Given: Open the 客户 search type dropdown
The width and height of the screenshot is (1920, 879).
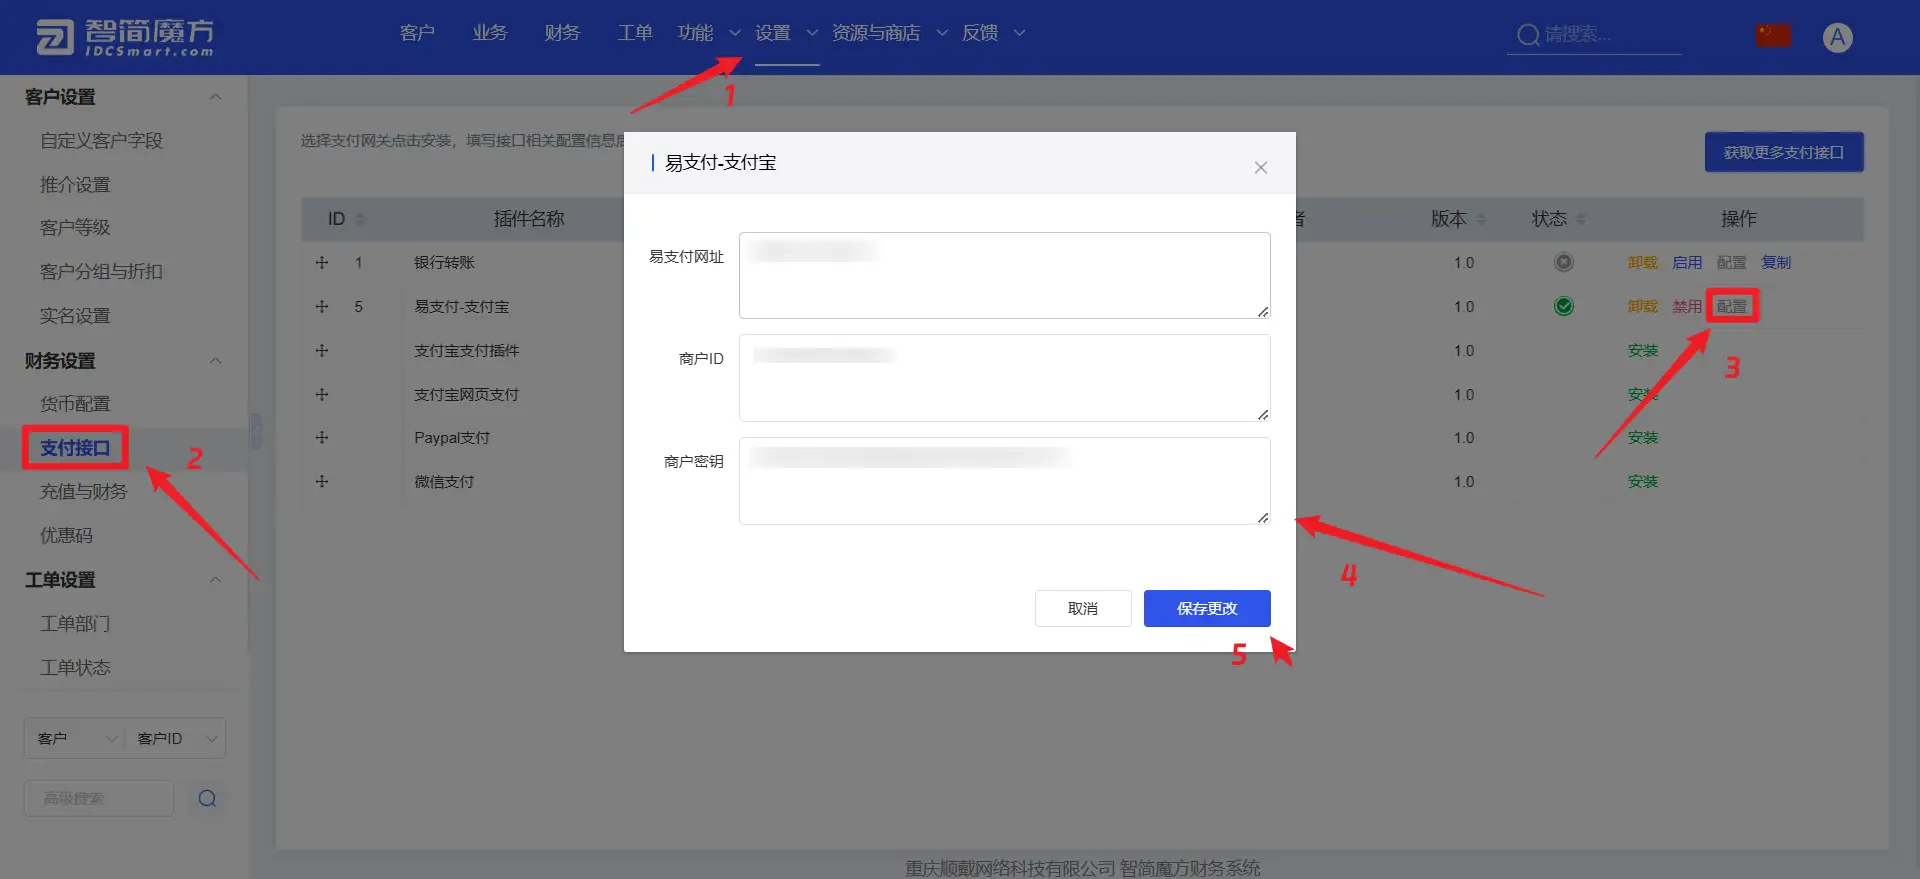Looking at the screenshot, I should click(x=75, y=738).
